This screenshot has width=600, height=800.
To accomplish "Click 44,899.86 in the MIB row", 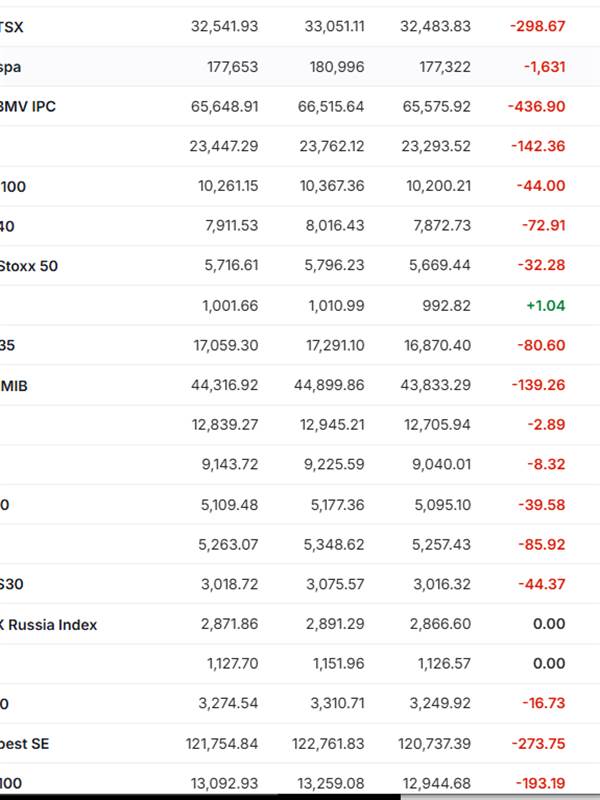I will [x=329, y=385].
